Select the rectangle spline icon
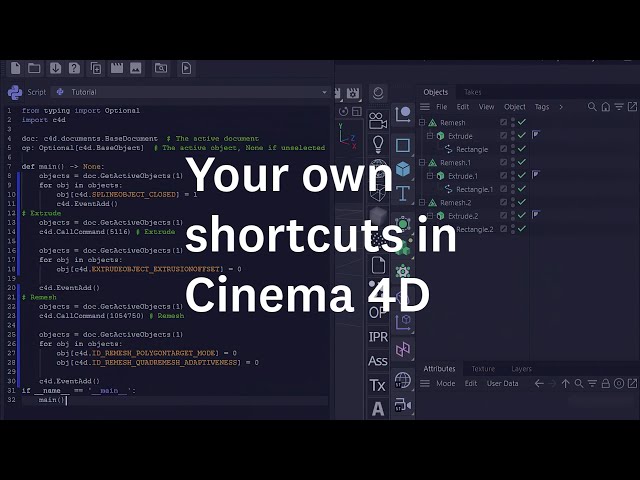 click(x=403, y=145)
